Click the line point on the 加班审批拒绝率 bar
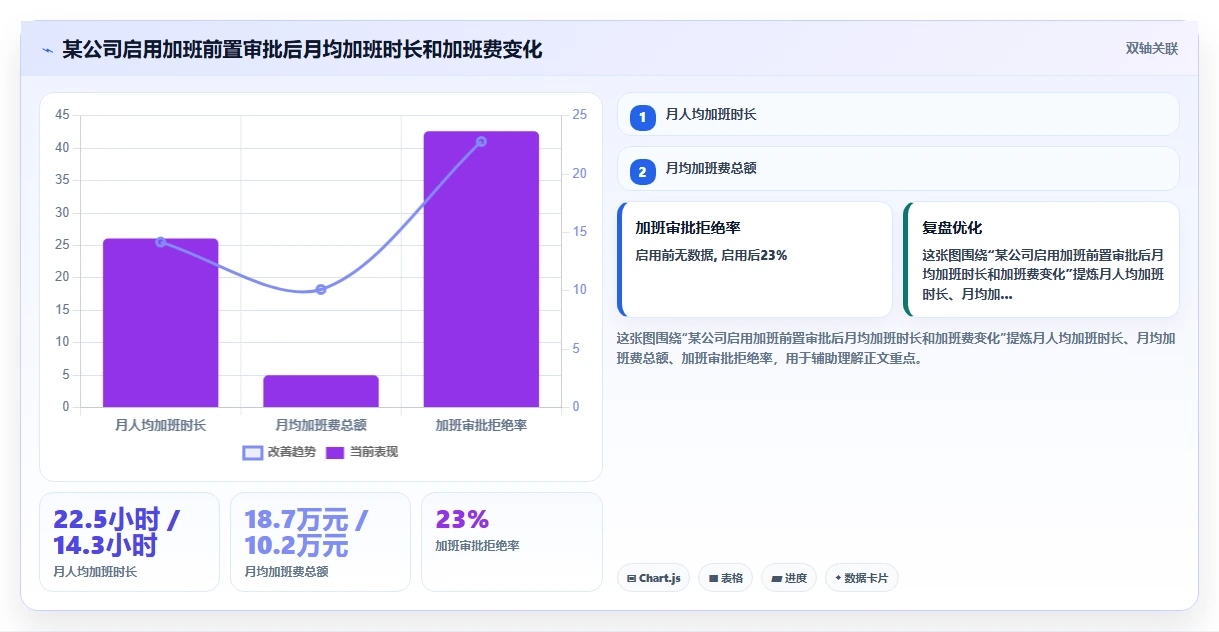This screenshot has height=632, width=1219. (481, 142)
